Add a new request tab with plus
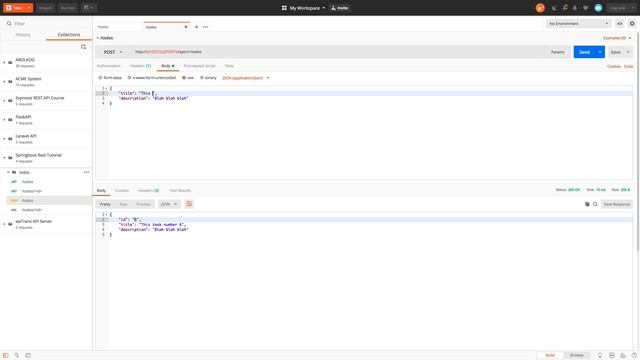The image size is (640, 360). (x=196, y=27)
